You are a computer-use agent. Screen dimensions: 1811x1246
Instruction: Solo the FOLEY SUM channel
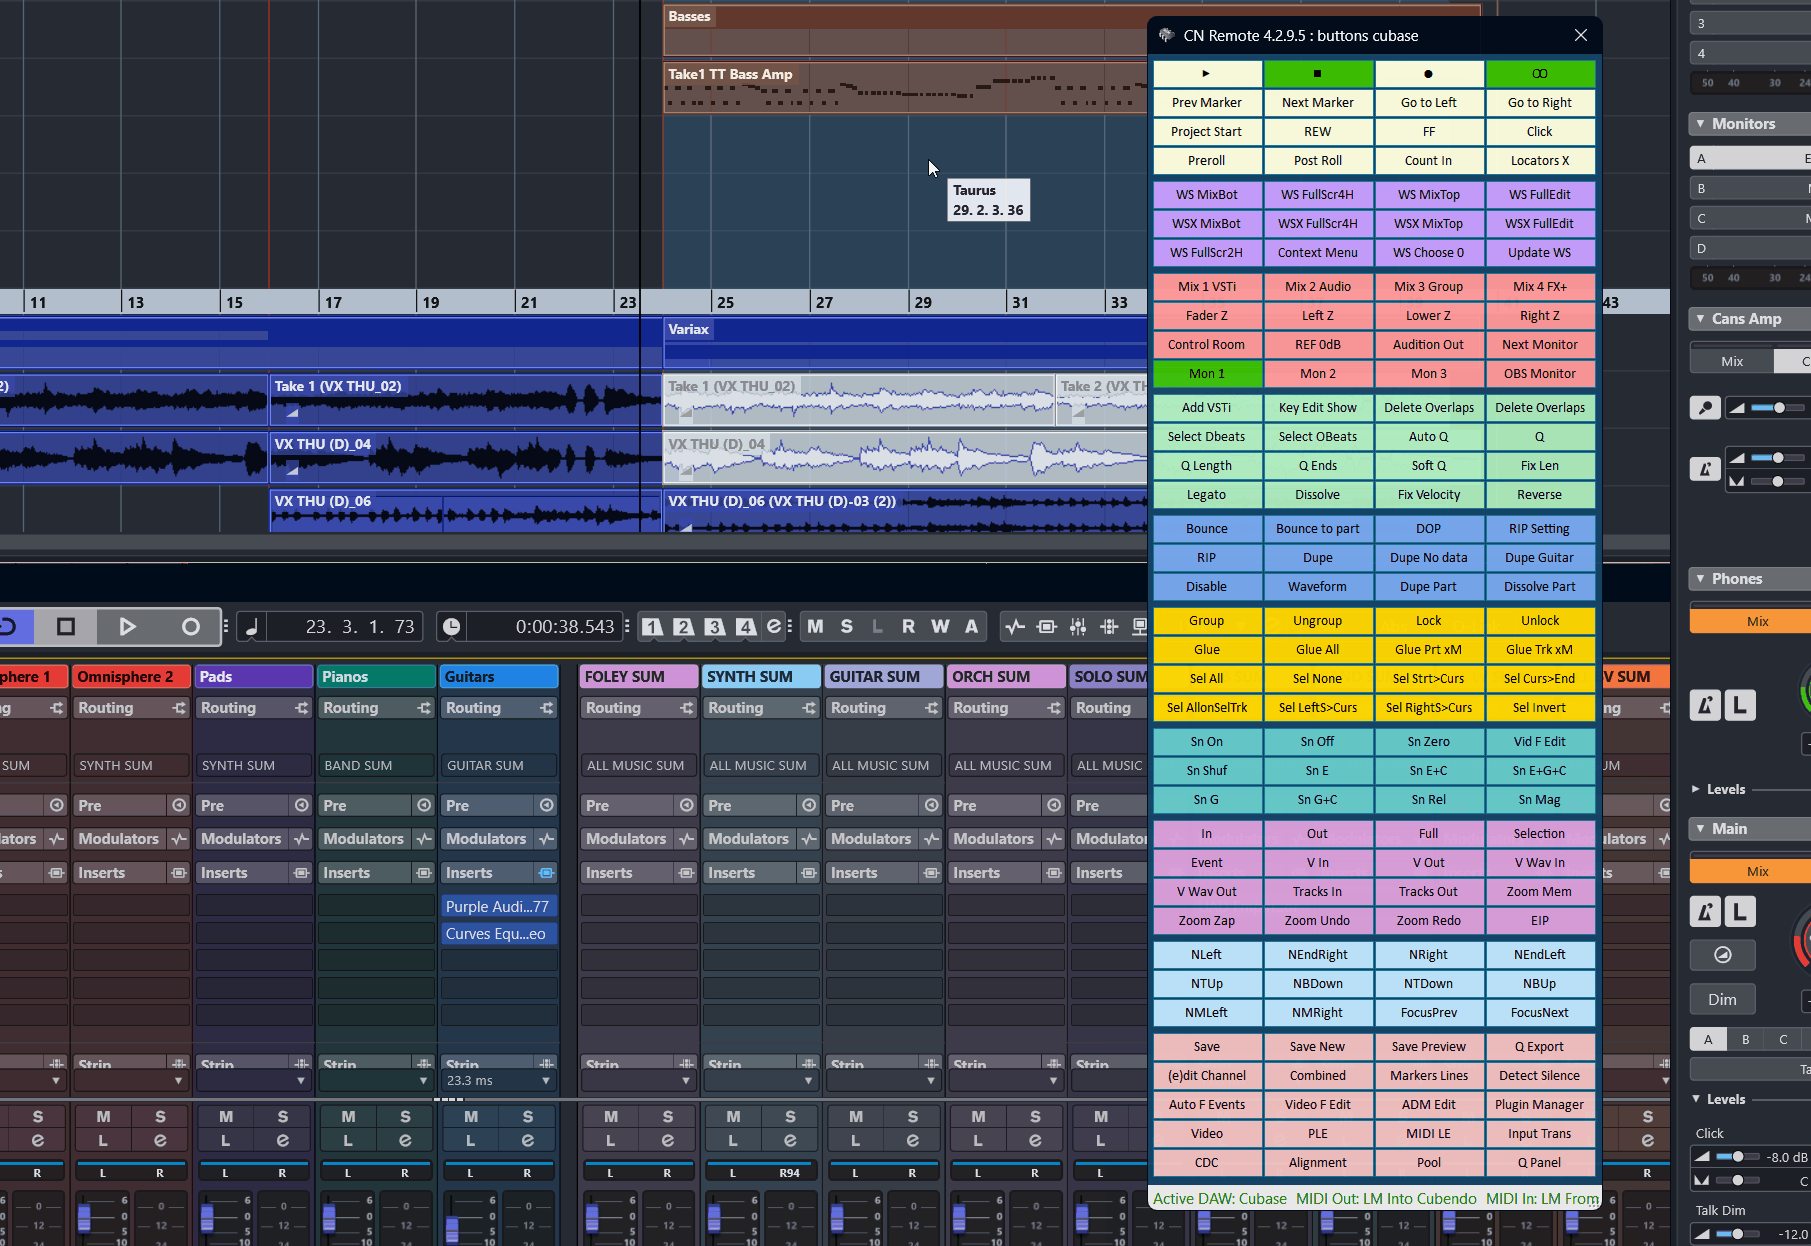(x=668, y=1117)
